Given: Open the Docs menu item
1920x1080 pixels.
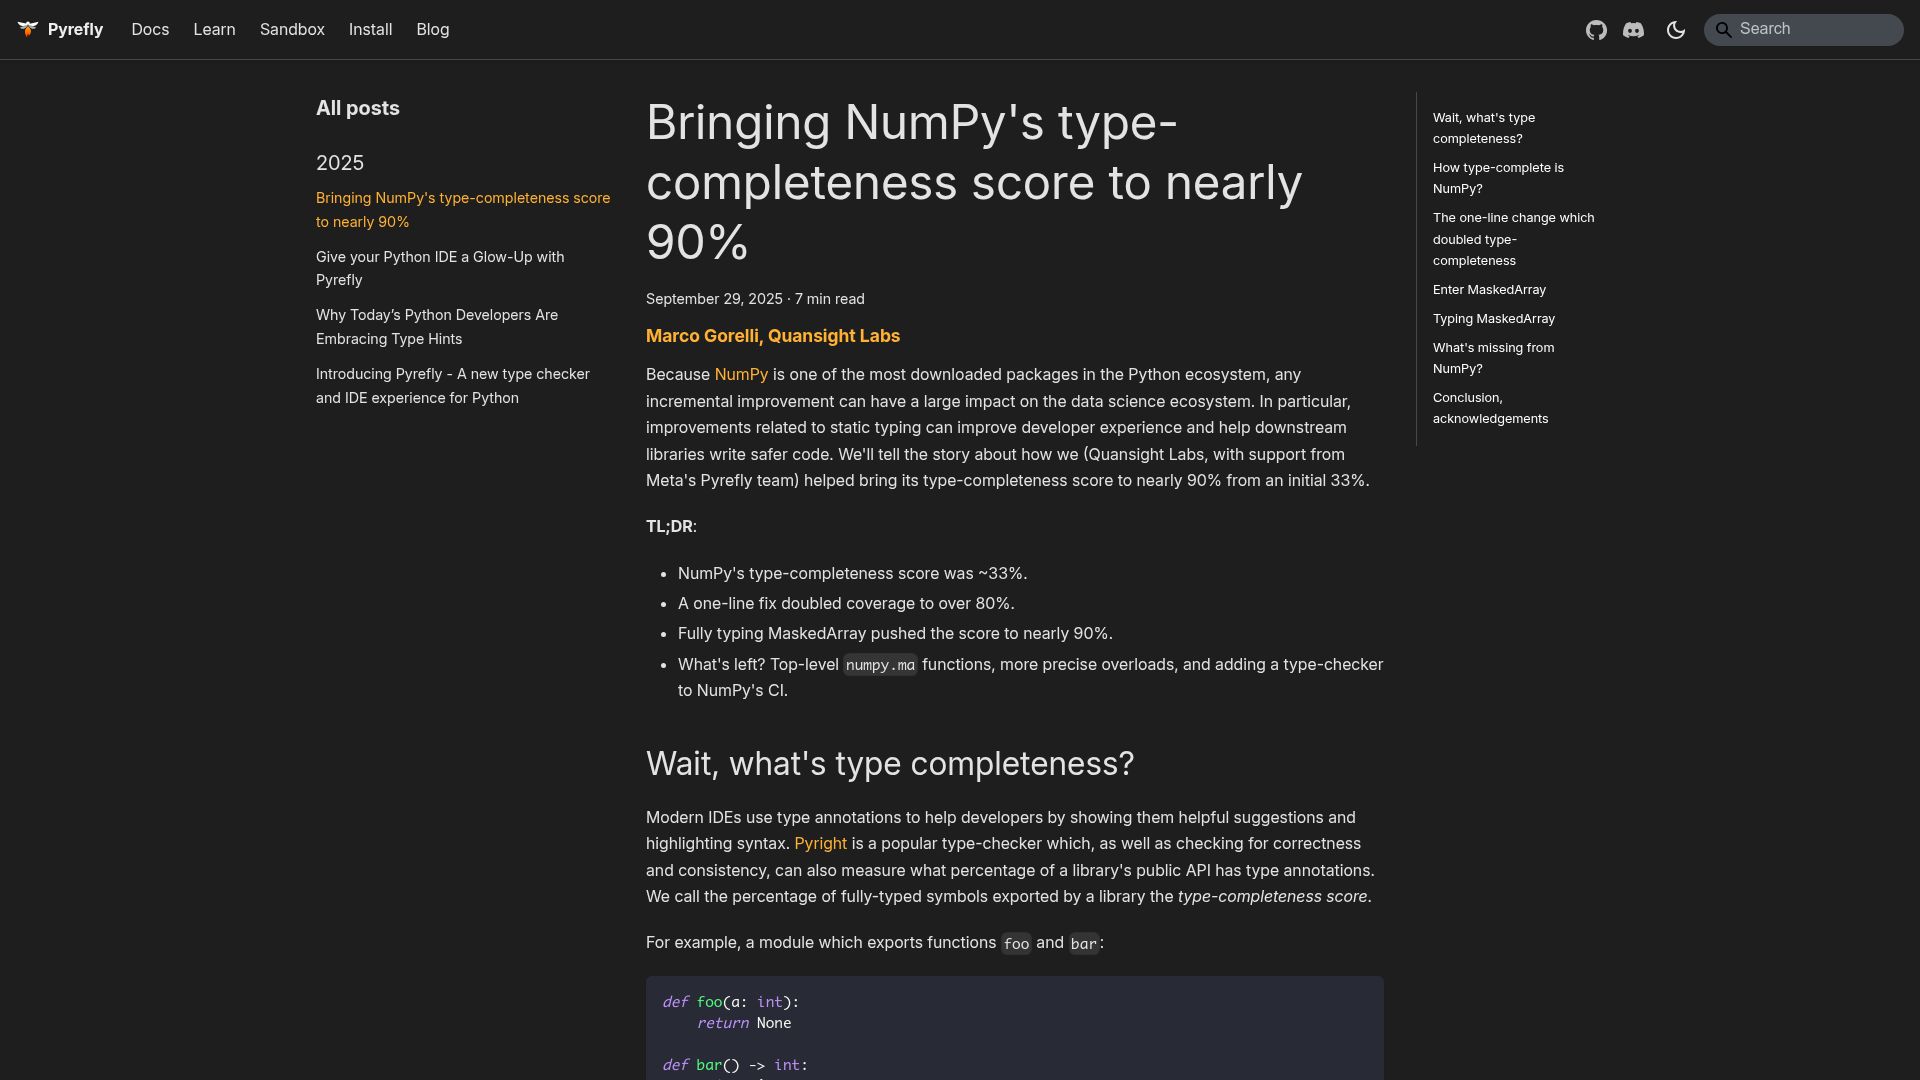Looking at the screenshot, I should (x=150, y=30).
